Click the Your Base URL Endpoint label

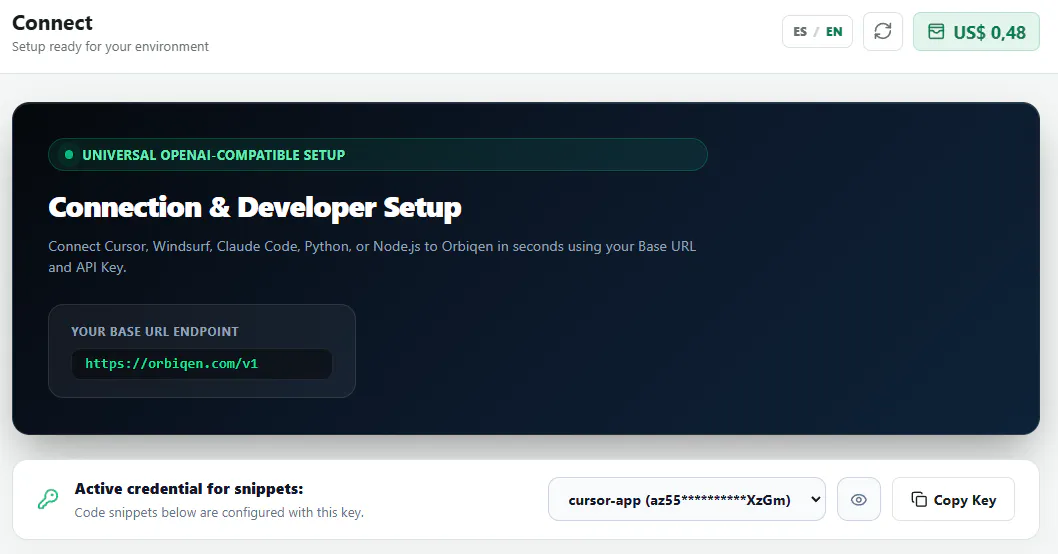pos(155,331)
